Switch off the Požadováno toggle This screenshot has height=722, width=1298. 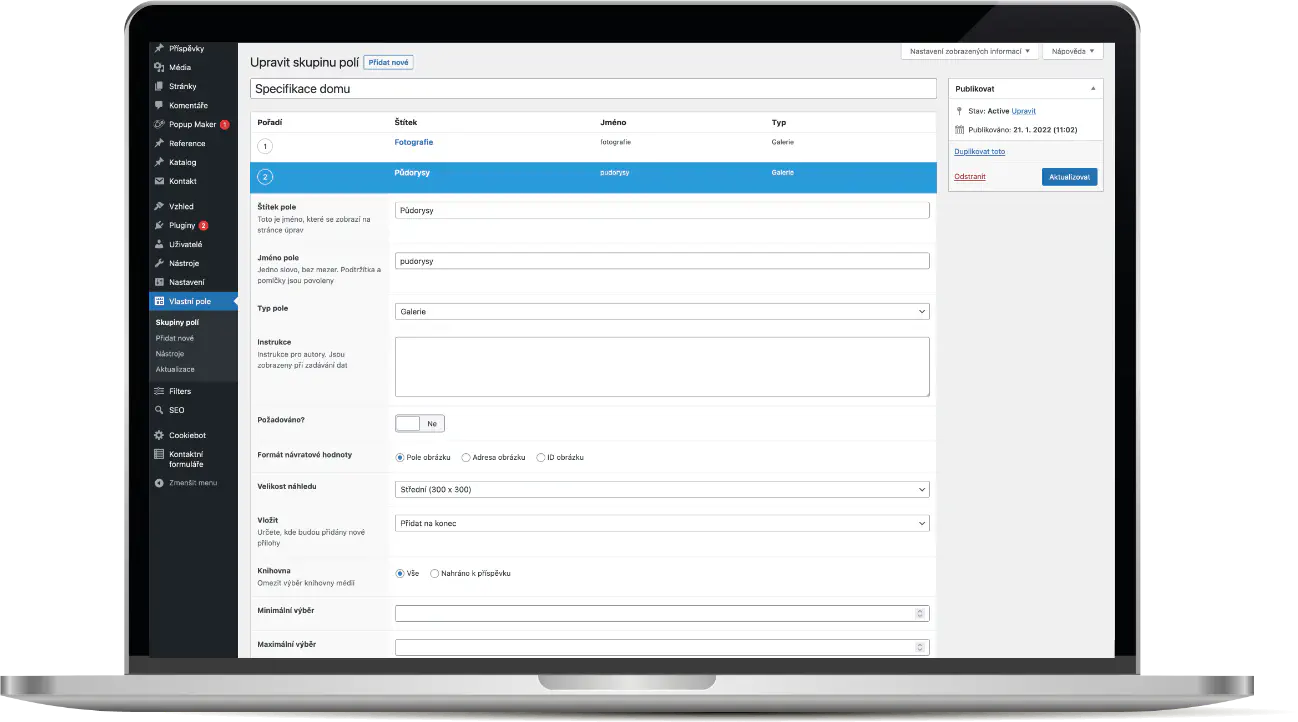pyautogui.click(x=419, y=423)
